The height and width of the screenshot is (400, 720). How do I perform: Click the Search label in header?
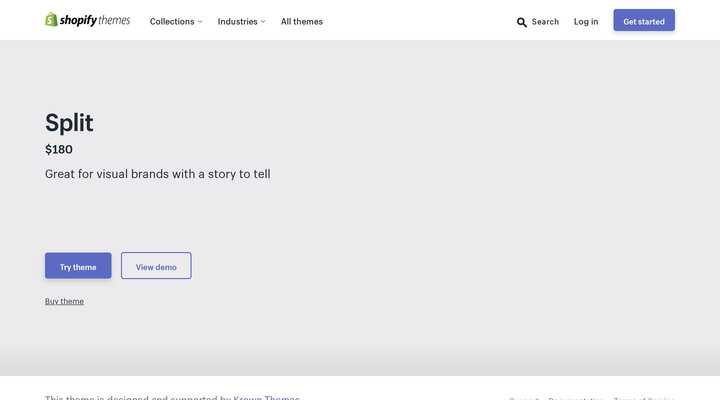click(x=545, y=21)
